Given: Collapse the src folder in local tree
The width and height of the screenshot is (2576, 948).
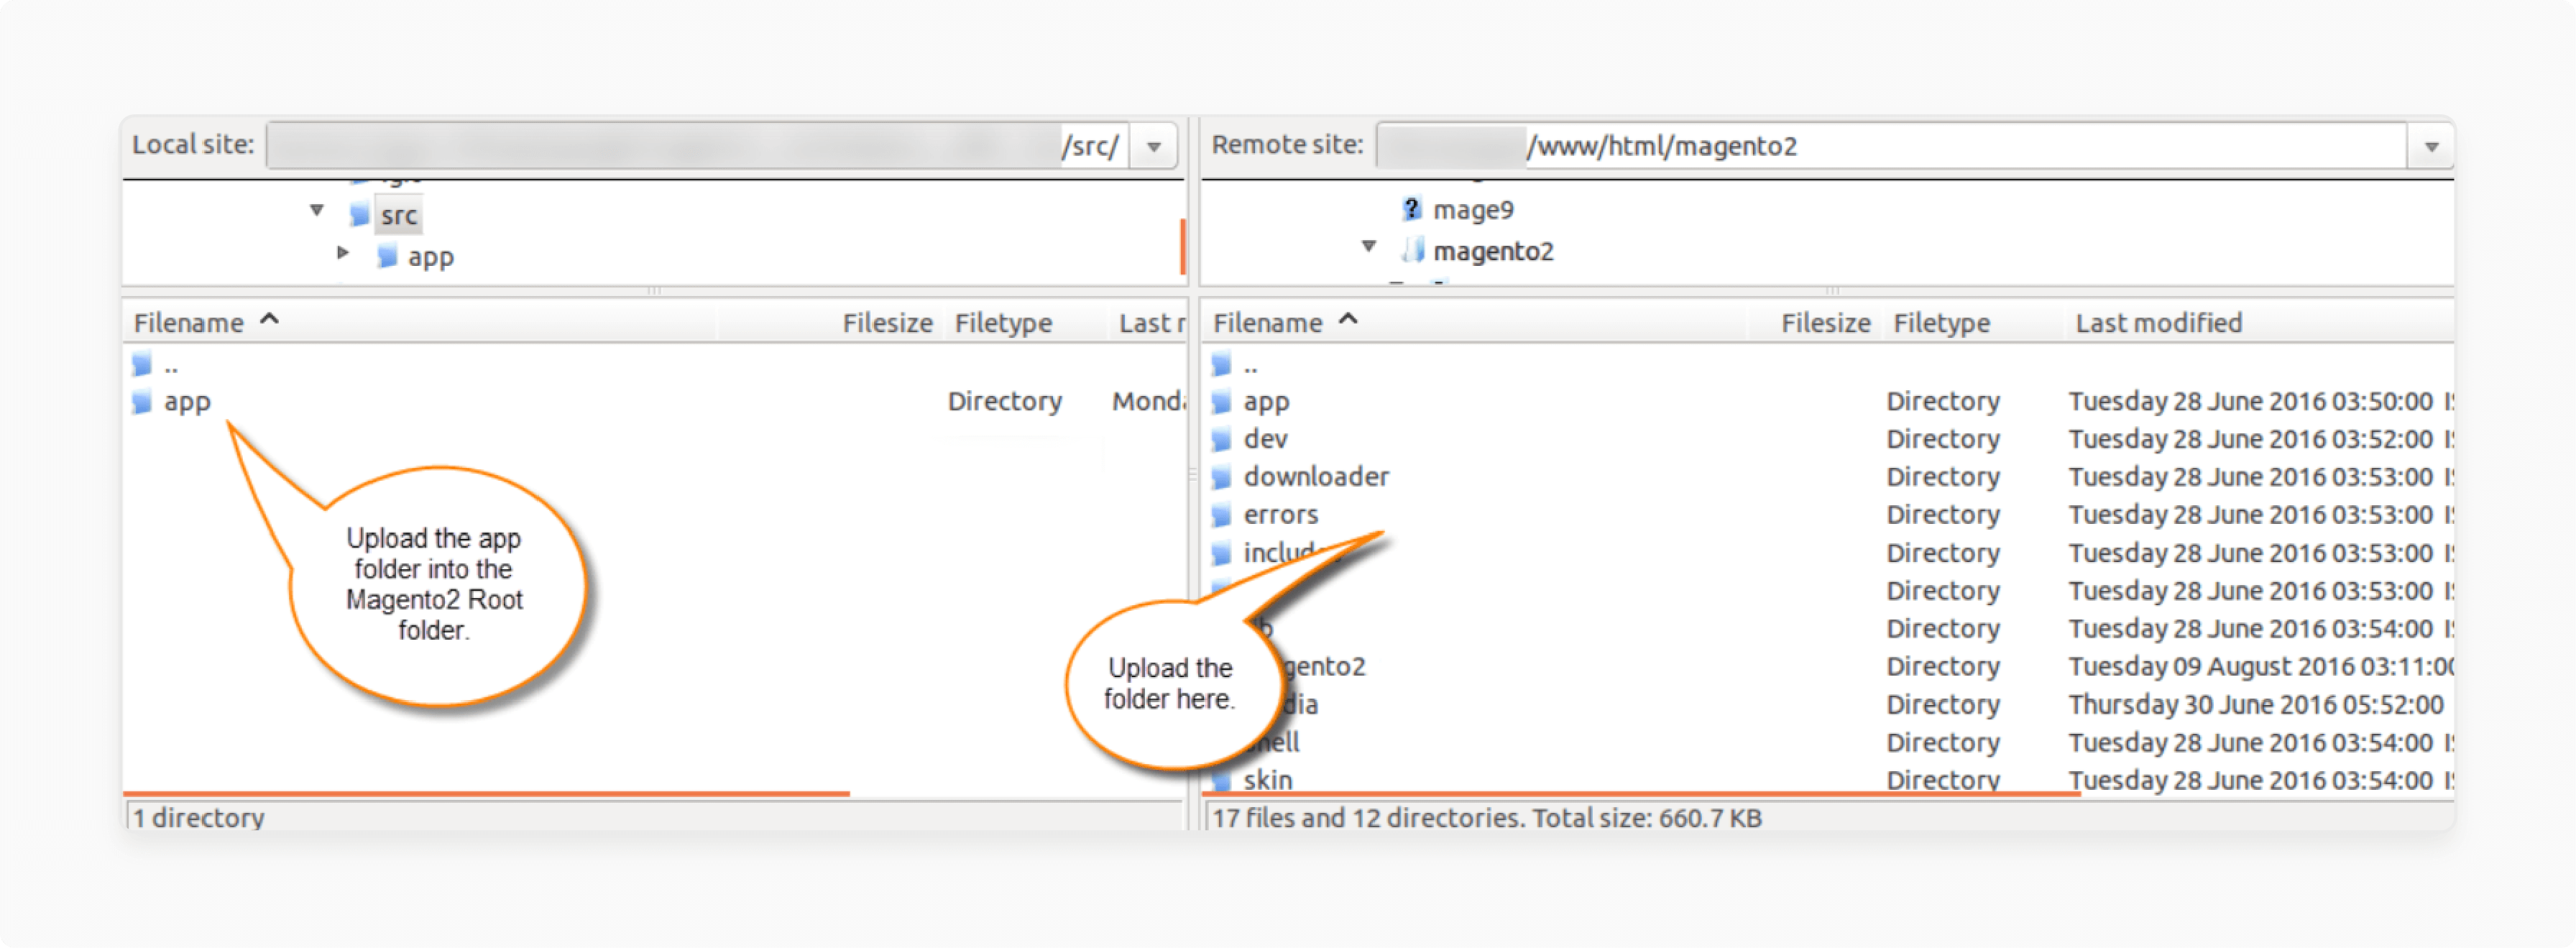Looking at the screenshot, I should (x=317, y=210).
